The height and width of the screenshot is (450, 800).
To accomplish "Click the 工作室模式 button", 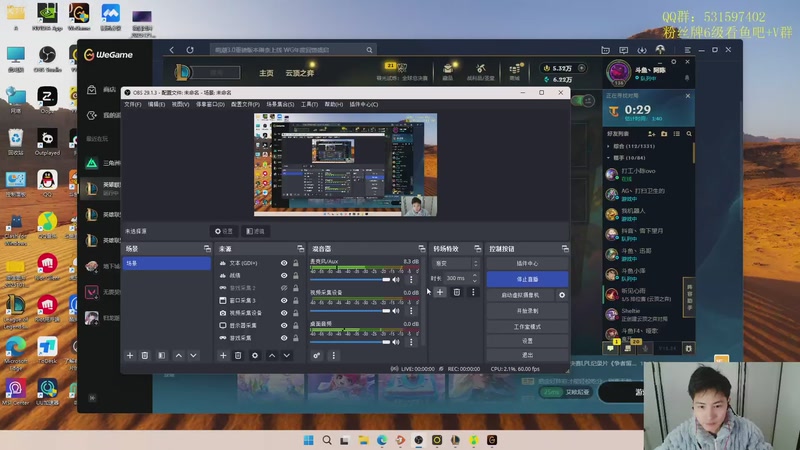I will point(527,327).
